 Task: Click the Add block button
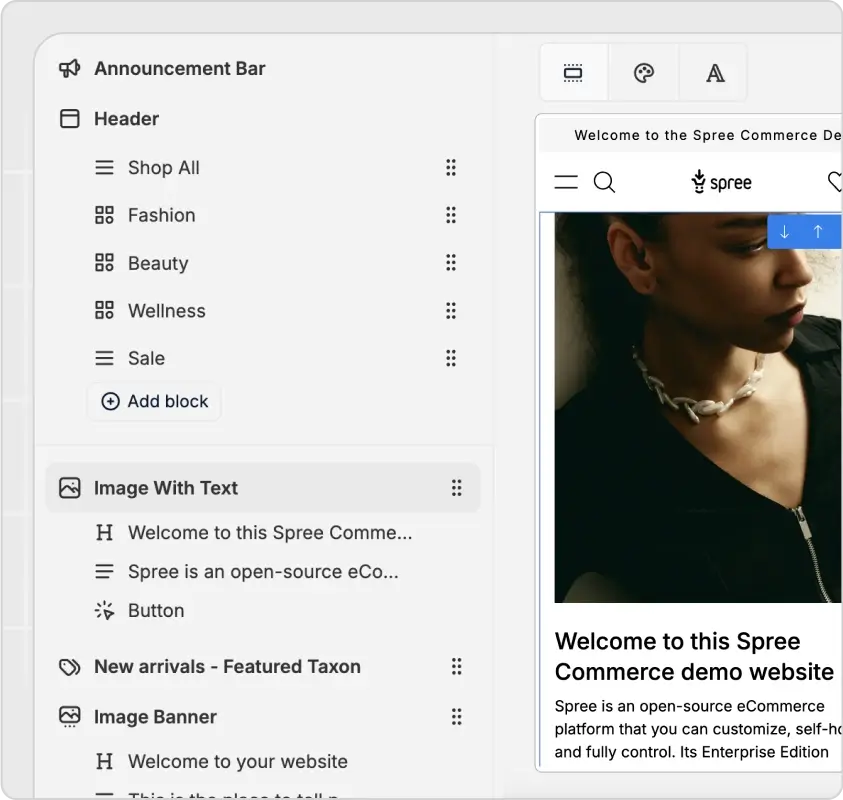click(155, 401)
